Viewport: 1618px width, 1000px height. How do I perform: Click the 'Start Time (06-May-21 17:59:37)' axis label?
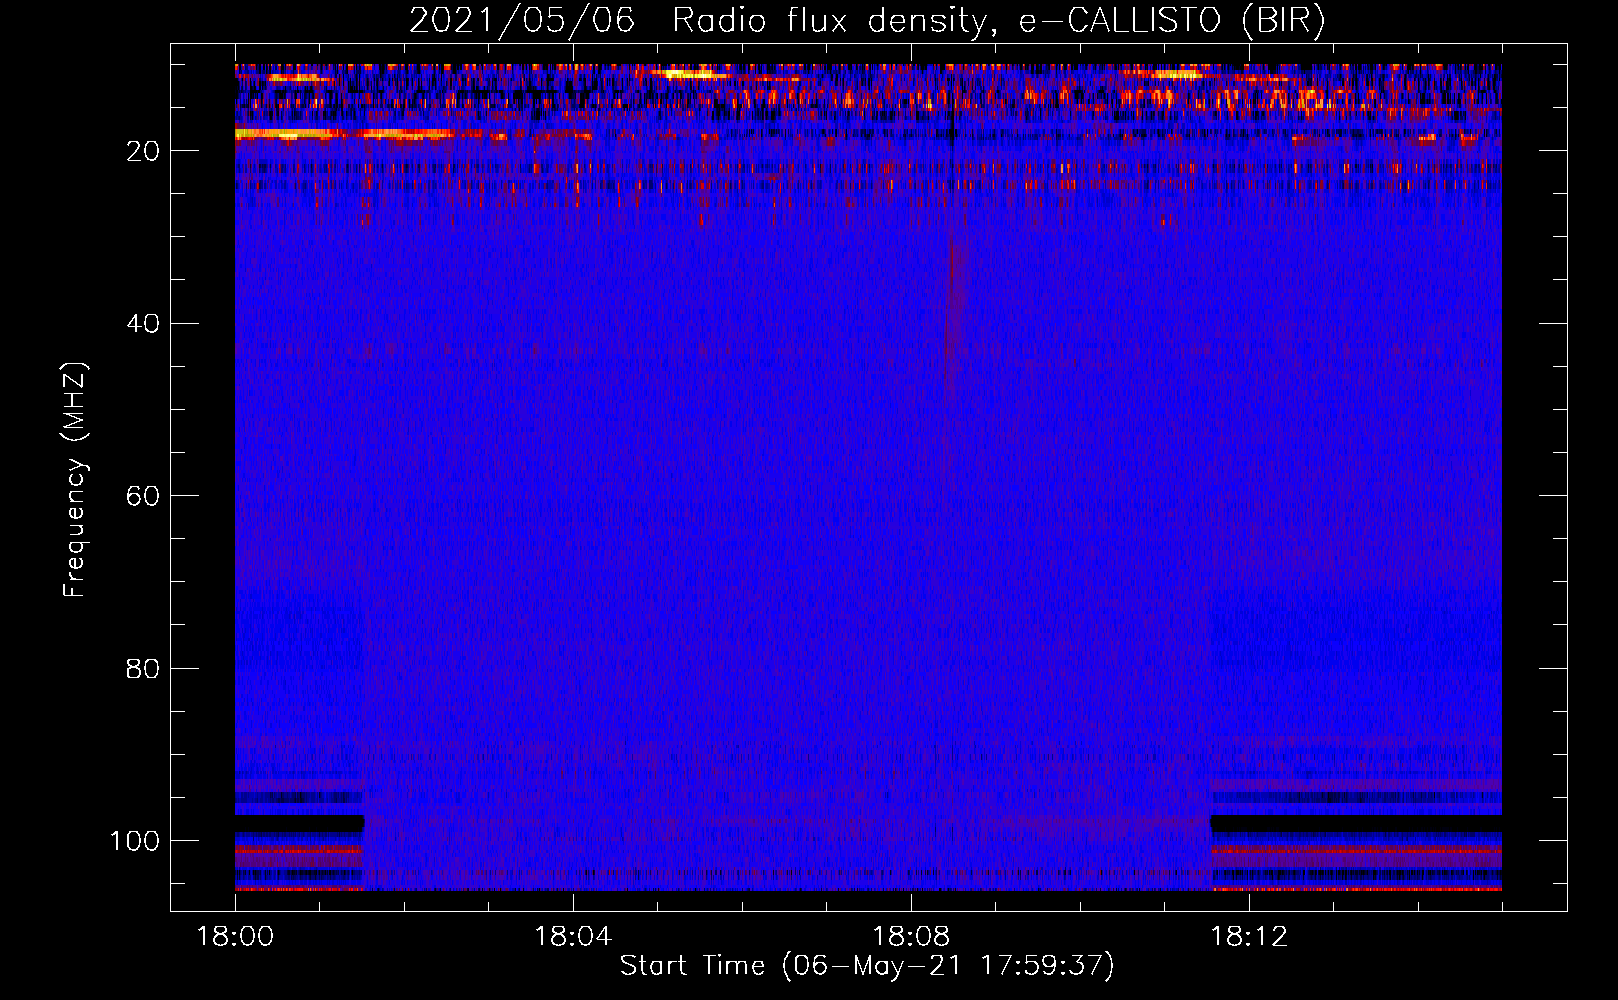tap(867, 966)
